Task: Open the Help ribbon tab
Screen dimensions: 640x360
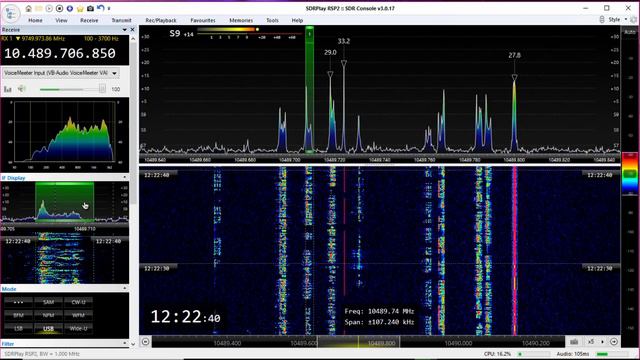Action: 297,20
